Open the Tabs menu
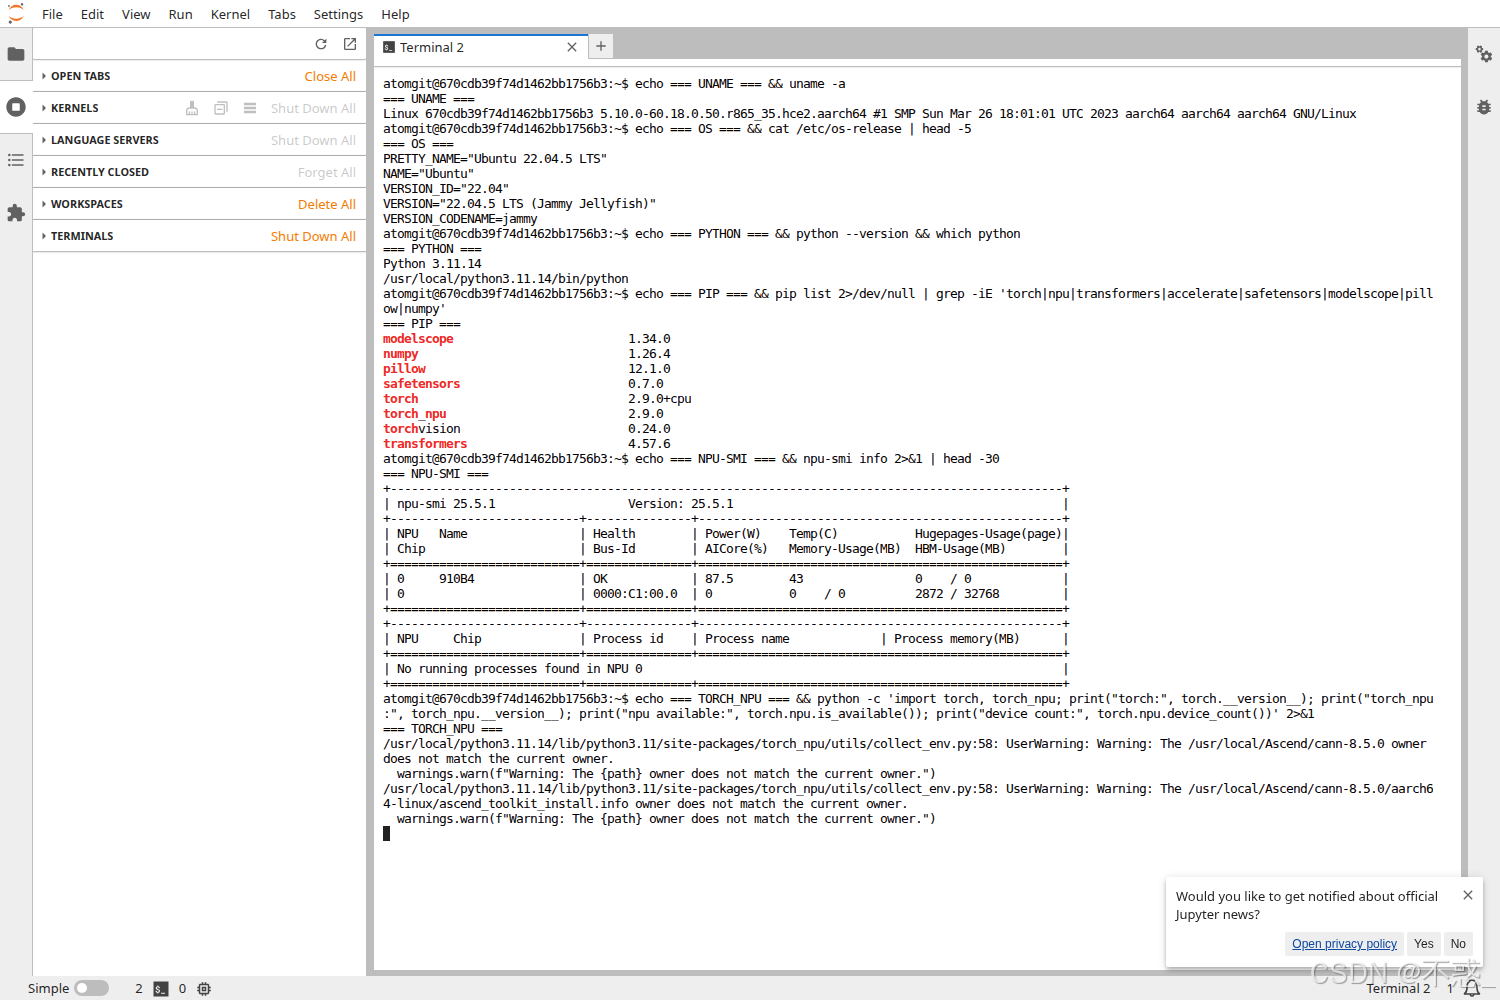1500x1000 pixels. click(282, 14)
